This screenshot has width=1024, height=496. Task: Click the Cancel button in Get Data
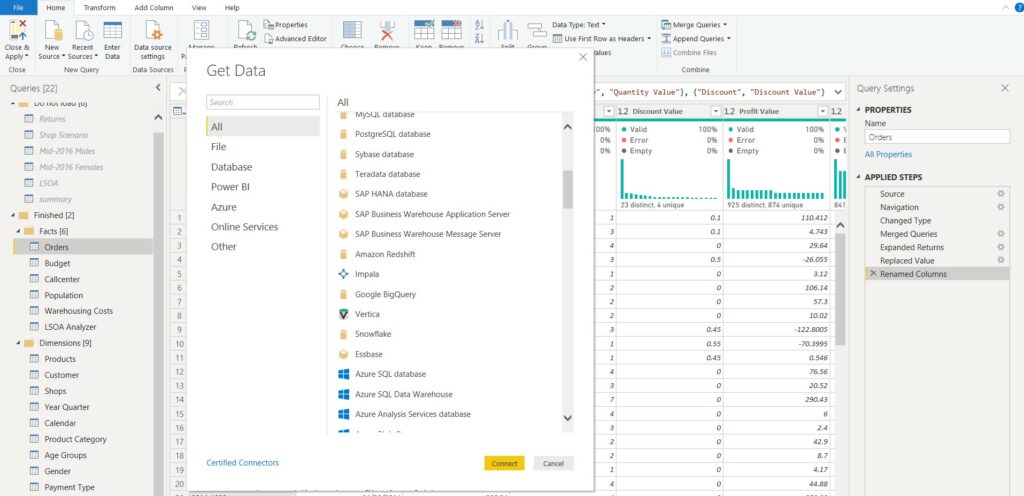(x=553, y=463)
